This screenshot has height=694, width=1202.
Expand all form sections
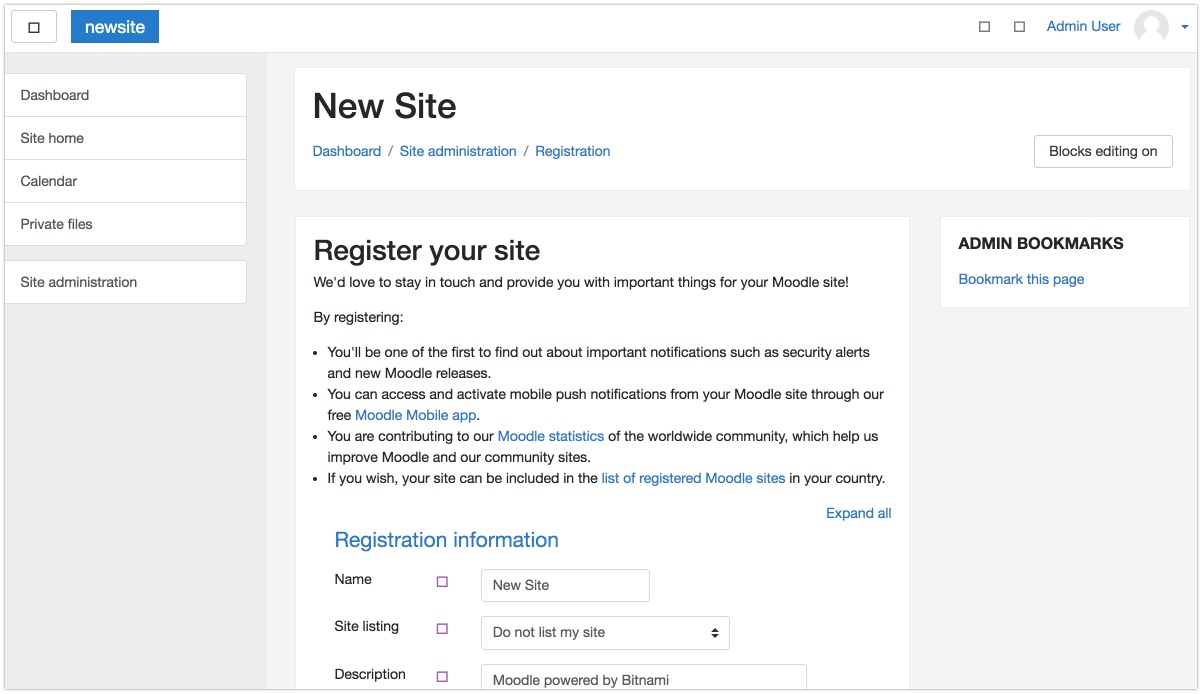(x=858, y=513)
